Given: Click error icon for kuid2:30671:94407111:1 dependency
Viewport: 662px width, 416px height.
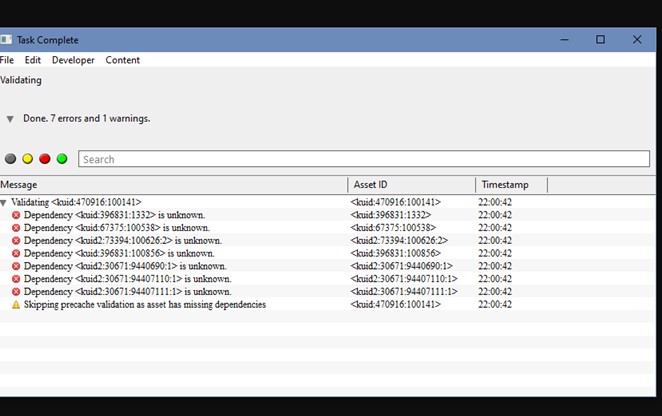Looking at the screenshot, I should coord(16,292).
